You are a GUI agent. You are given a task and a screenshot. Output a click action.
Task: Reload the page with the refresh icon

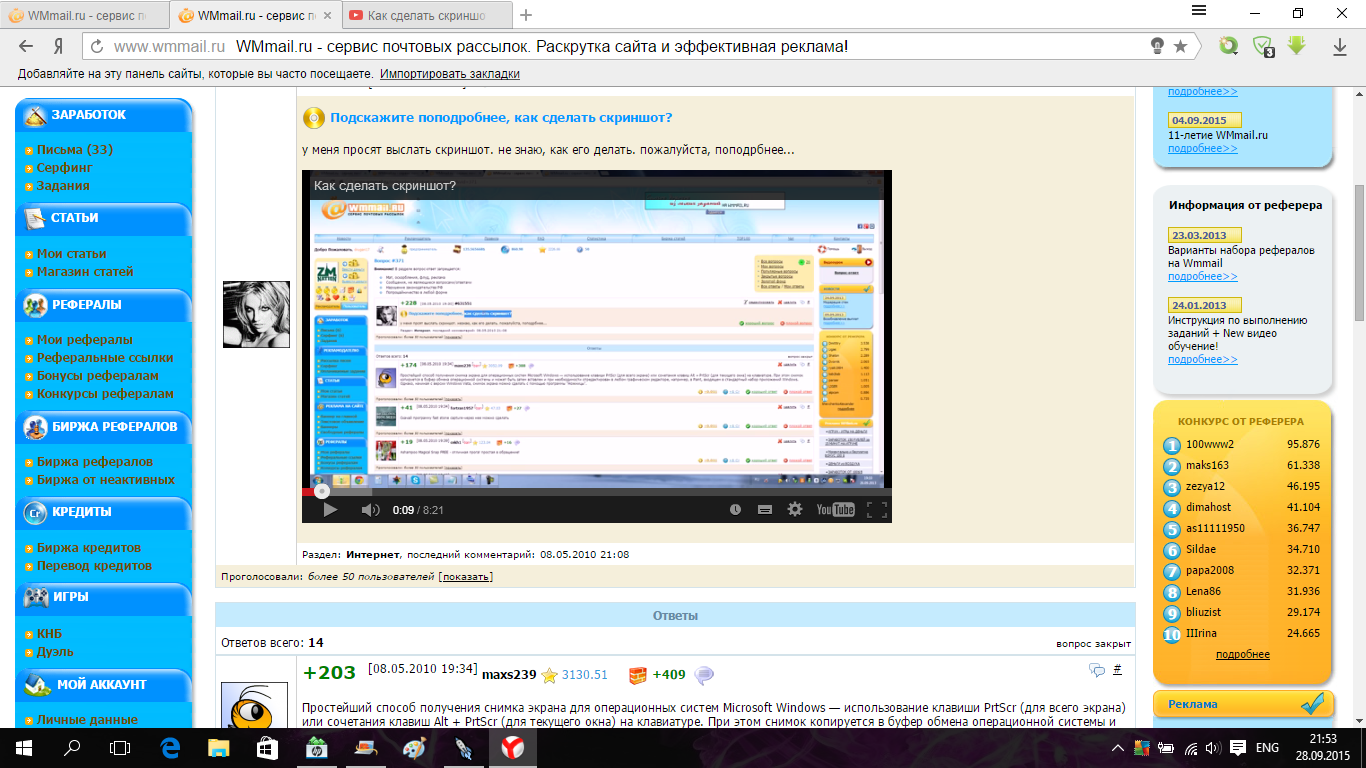point(97,46)
